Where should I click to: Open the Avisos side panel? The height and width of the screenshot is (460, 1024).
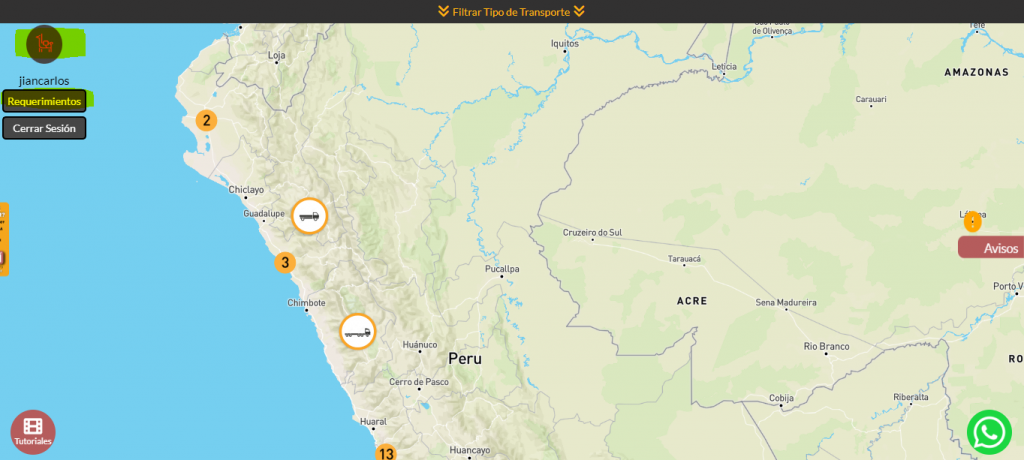993,248
